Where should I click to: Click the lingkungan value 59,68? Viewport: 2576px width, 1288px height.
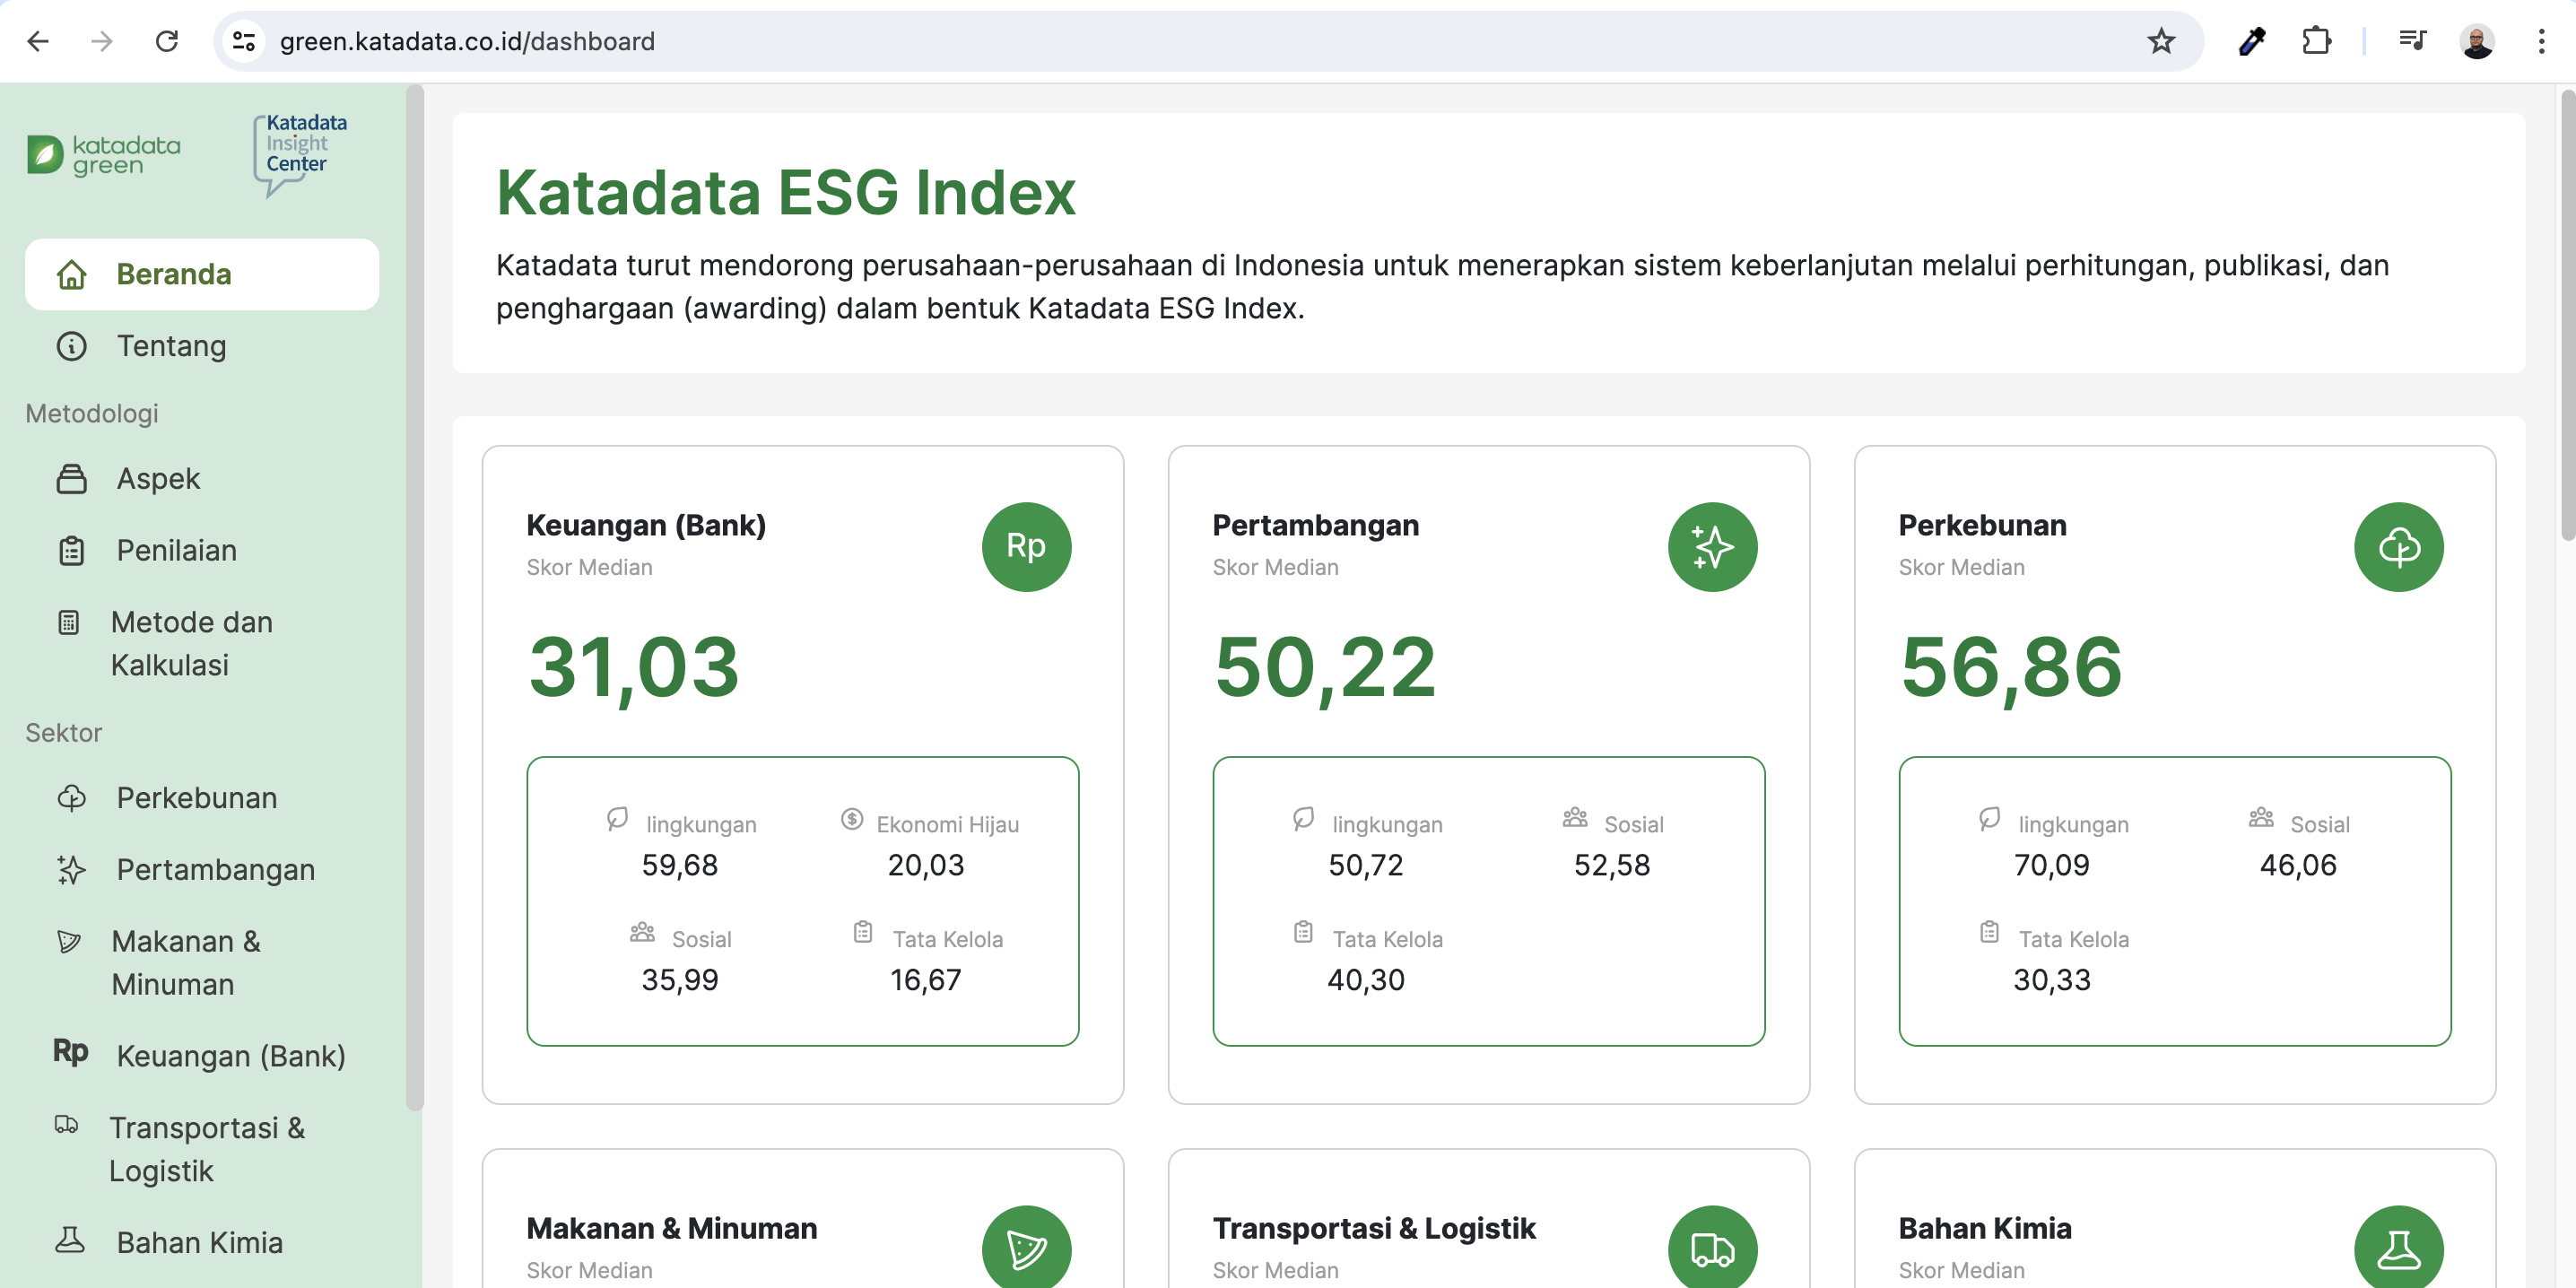(x=680, y=865)
